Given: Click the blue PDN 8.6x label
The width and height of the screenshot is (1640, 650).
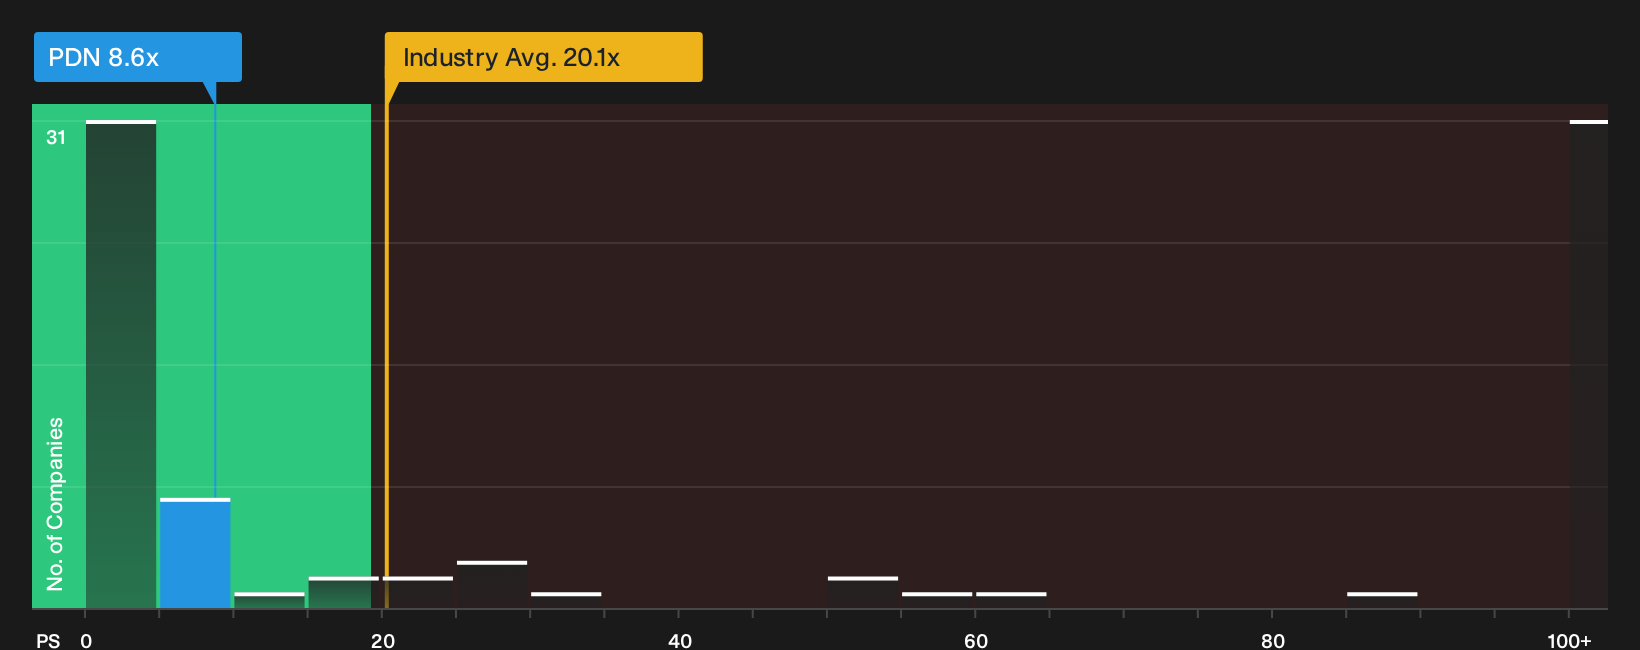Looking at the screenshot, I should pyautogui.click(x=138, y=57).
